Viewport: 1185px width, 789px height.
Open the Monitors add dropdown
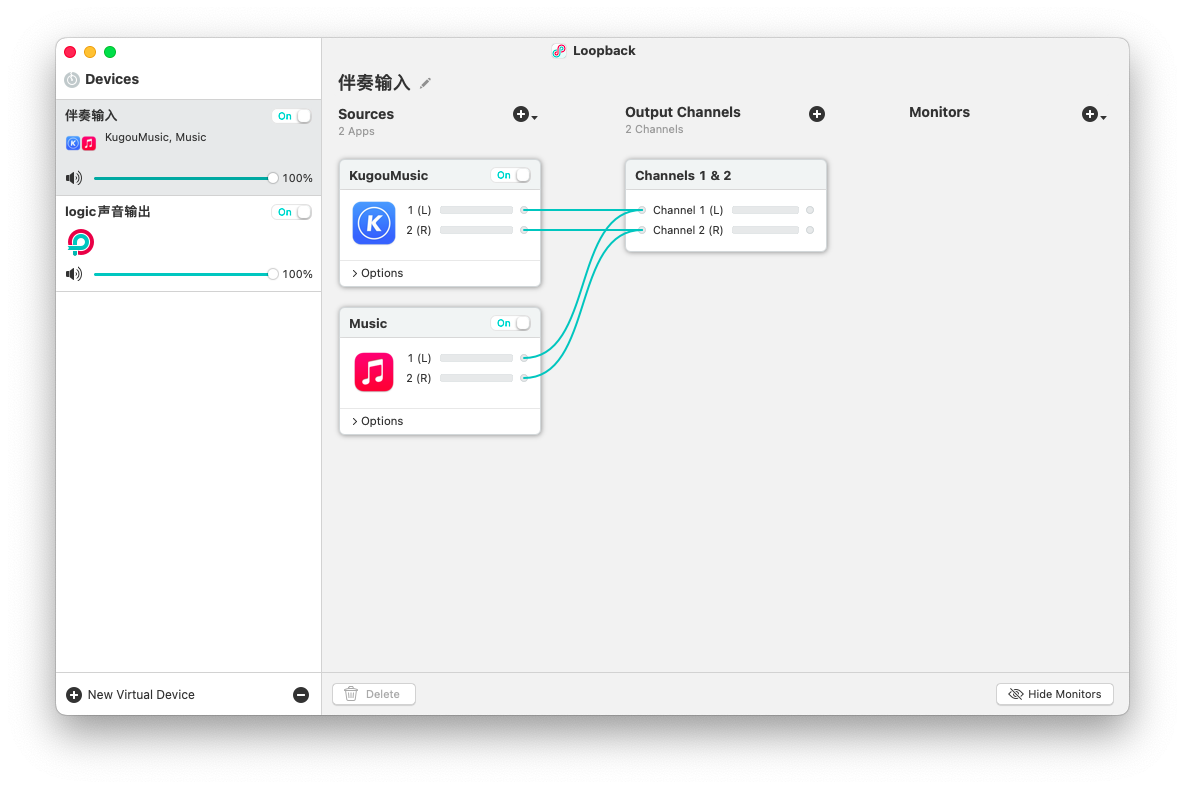point(1094,115)
